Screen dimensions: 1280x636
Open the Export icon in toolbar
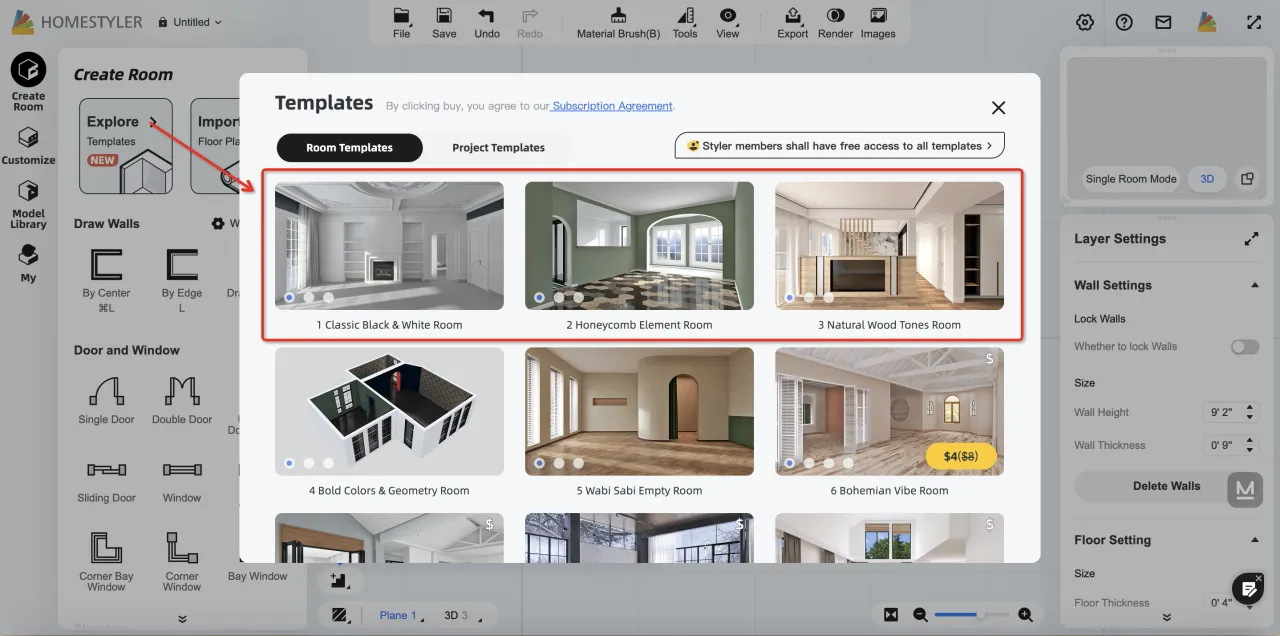coord(792,16)
